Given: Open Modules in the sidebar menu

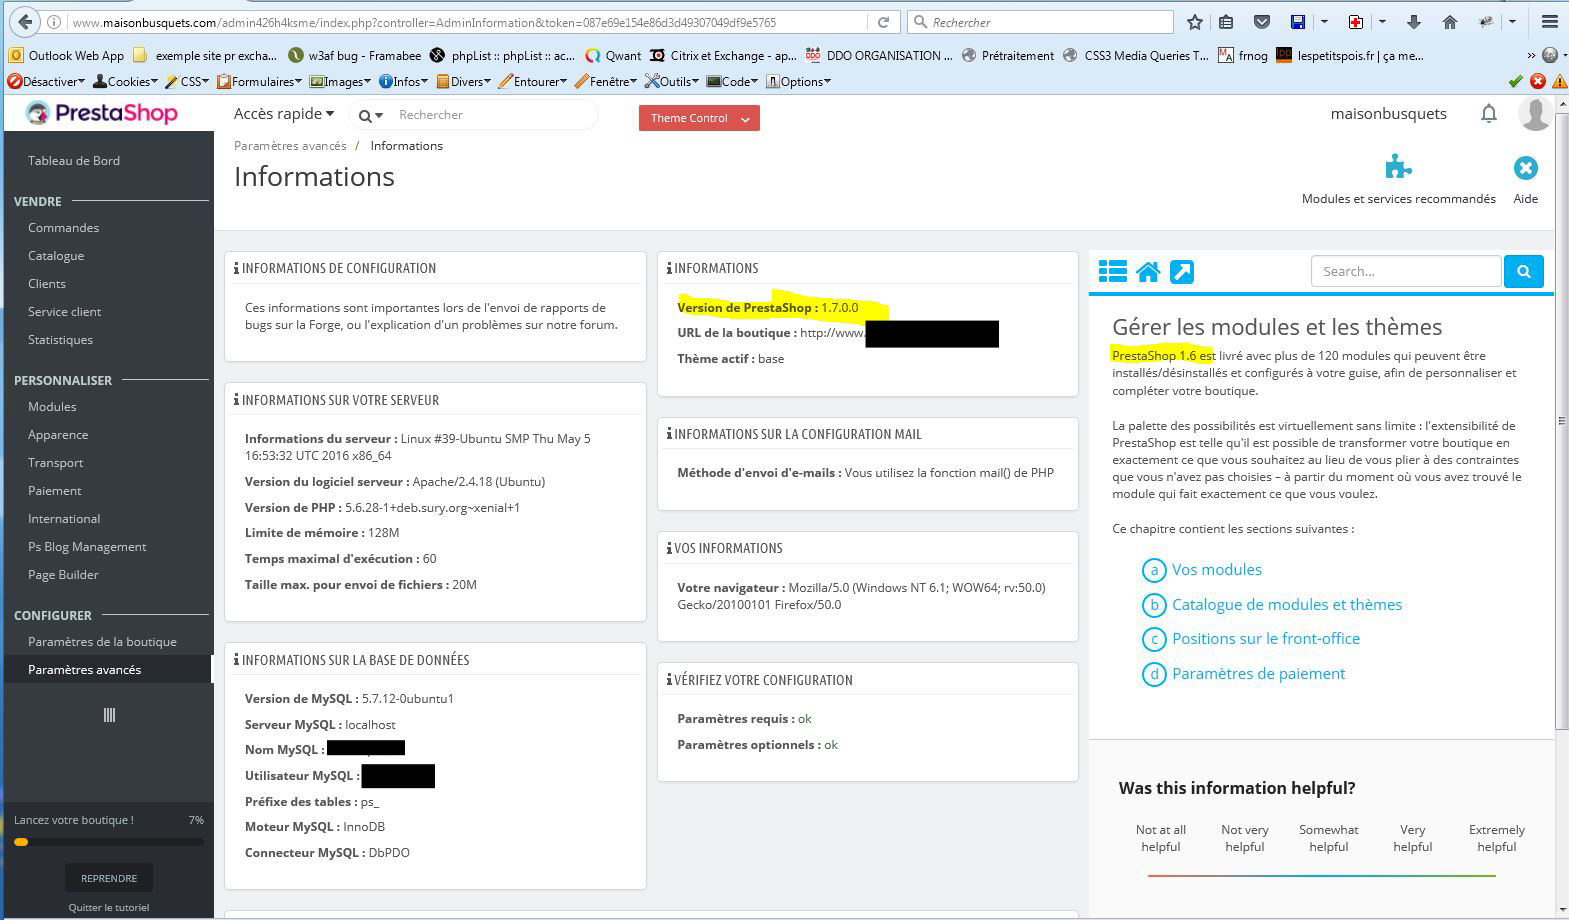Looking at the screenshot, I should (52, 407).
